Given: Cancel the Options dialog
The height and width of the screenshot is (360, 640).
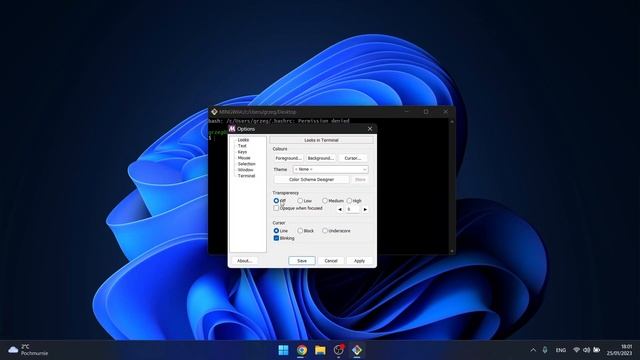Looking at the screenshot, I should tap(331, 261).
